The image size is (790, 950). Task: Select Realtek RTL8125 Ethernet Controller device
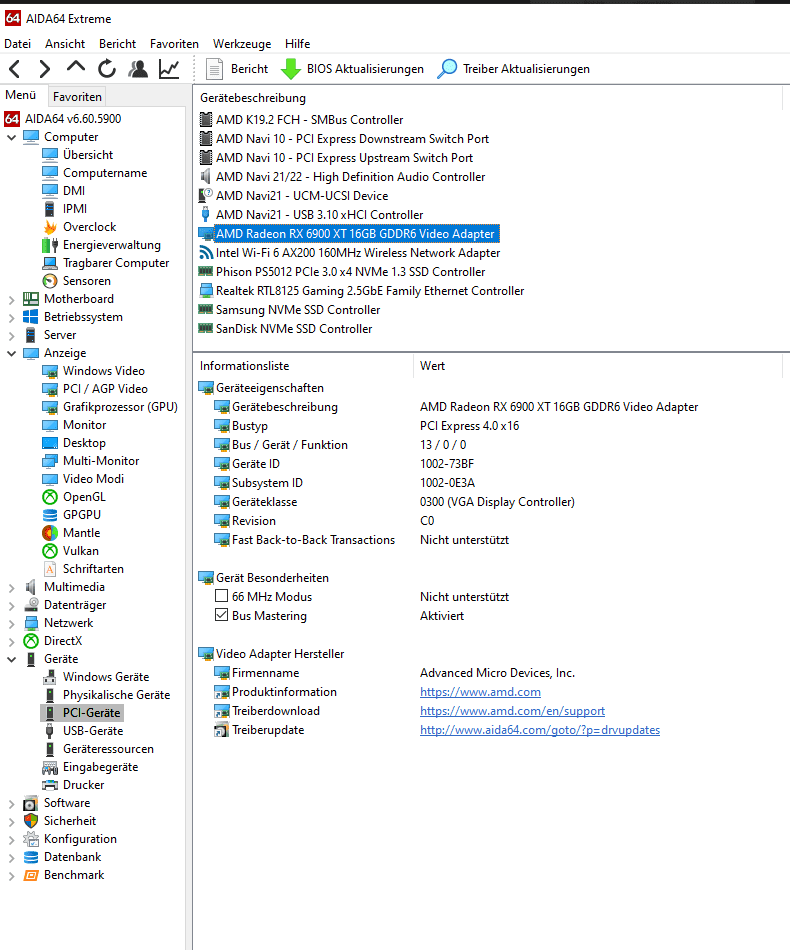tap(370, 291)
